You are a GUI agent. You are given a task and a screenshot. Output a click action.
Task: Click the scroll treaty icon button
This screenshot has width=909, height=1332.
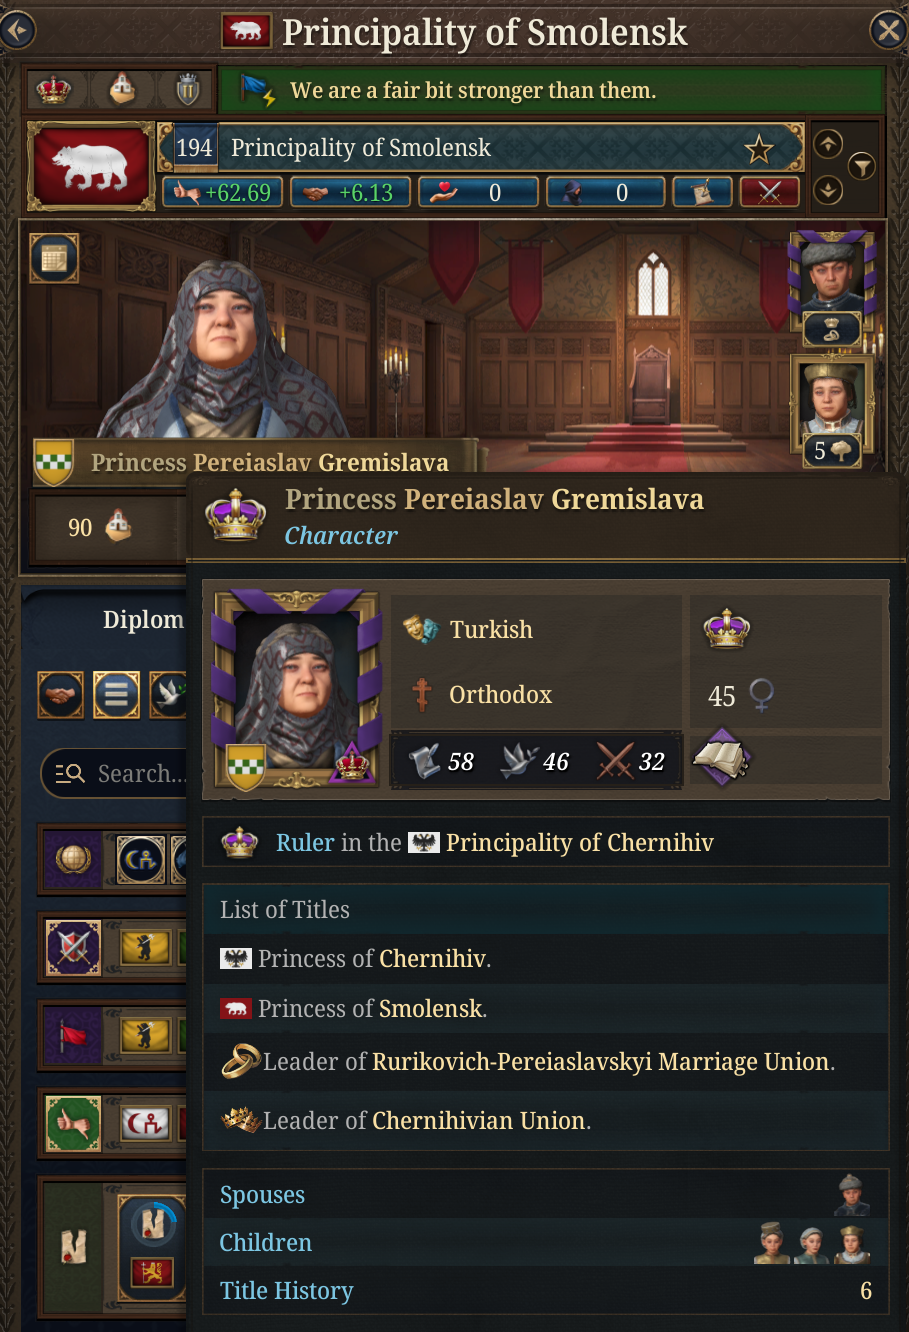click(x=702, y=192)
